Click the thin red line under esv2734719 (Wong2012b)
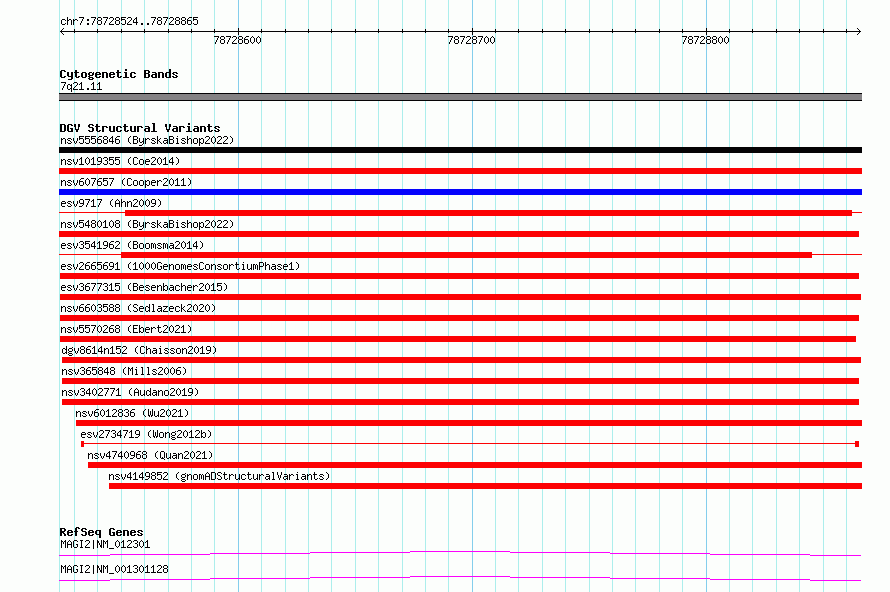 click(x=470, y=444)
